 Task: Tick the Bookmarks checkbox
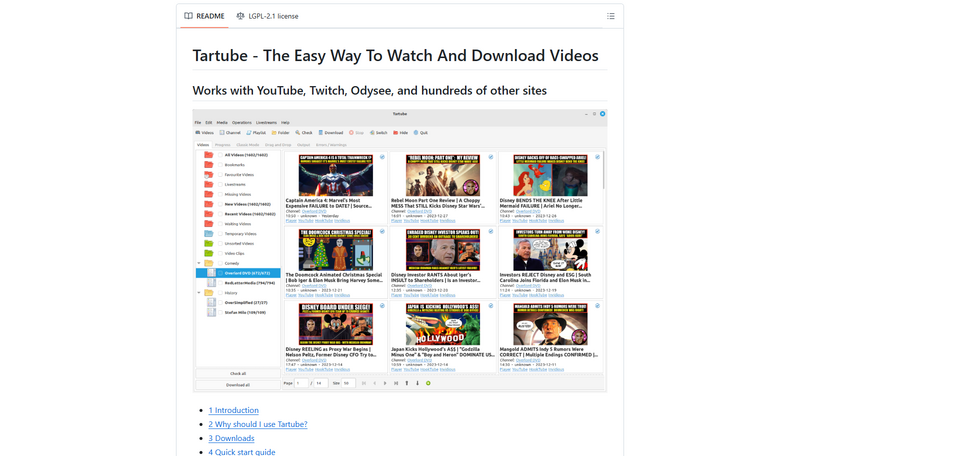(x=220, y=165)
